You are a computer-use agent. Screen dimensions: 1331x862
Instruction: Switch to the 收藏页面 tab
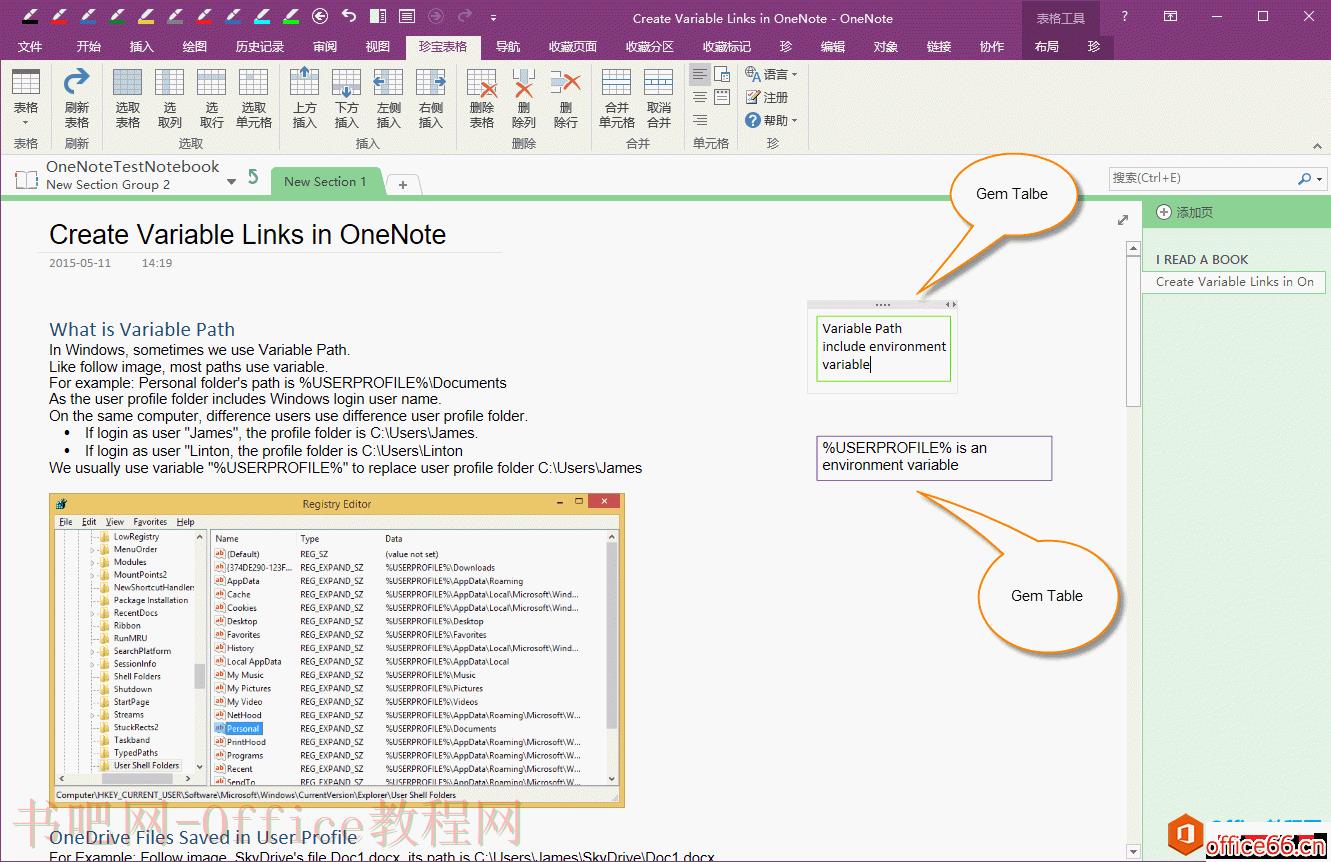(573, 47)
